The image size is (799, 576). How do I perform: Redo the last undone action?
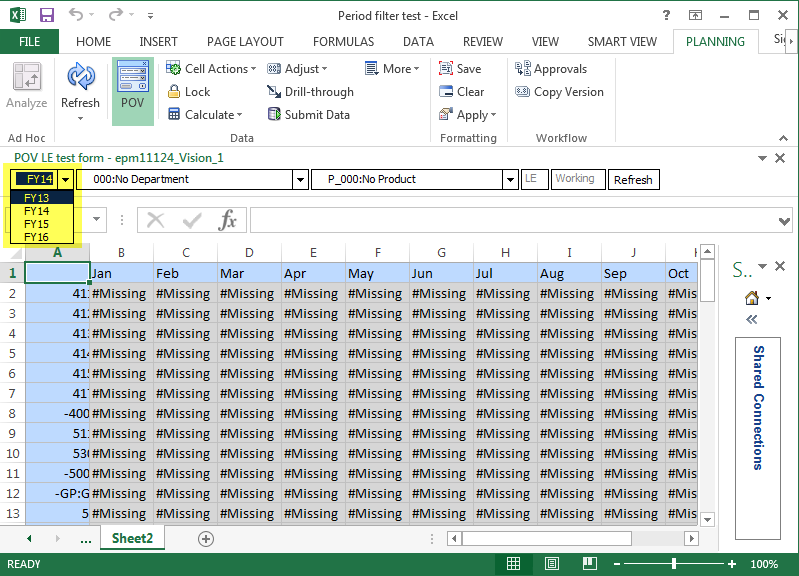(116, 15)
